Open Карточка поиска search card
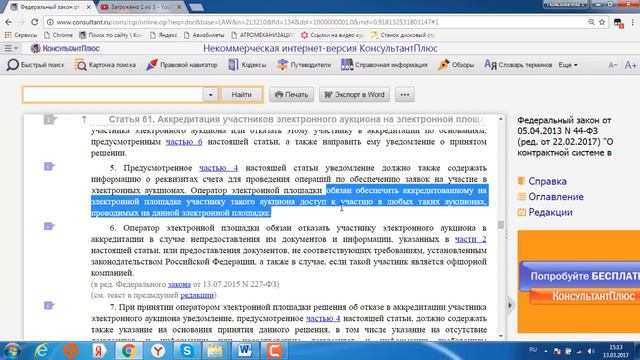The height and width of the screenshot is (360, 640). coord(105,65)
